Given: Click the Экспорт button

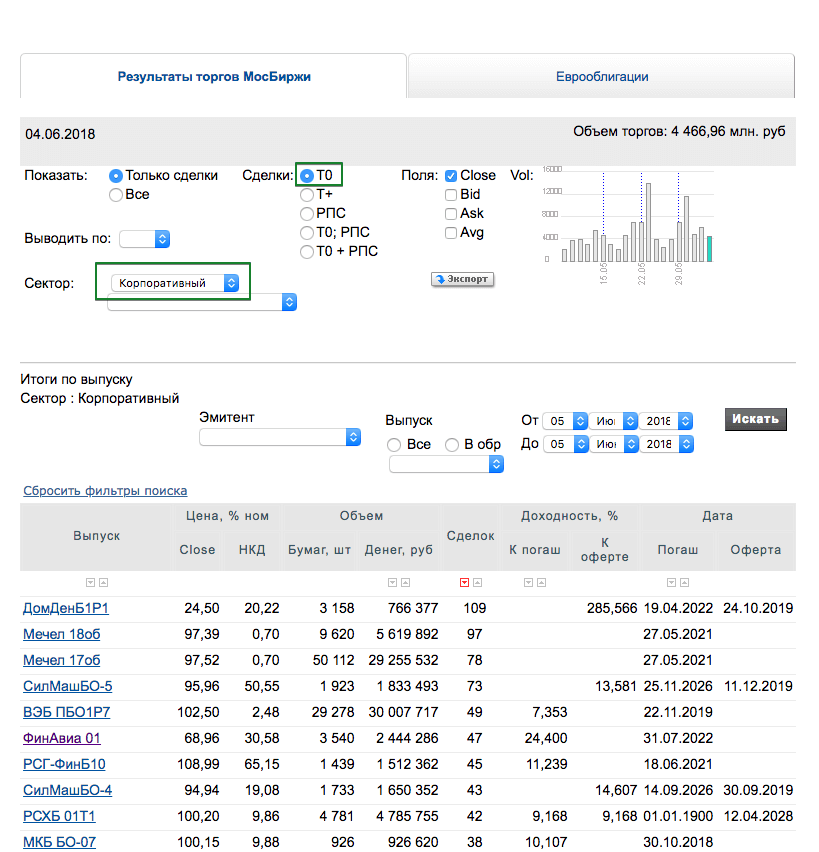Looking at the screenshot, I should point(462,279).
